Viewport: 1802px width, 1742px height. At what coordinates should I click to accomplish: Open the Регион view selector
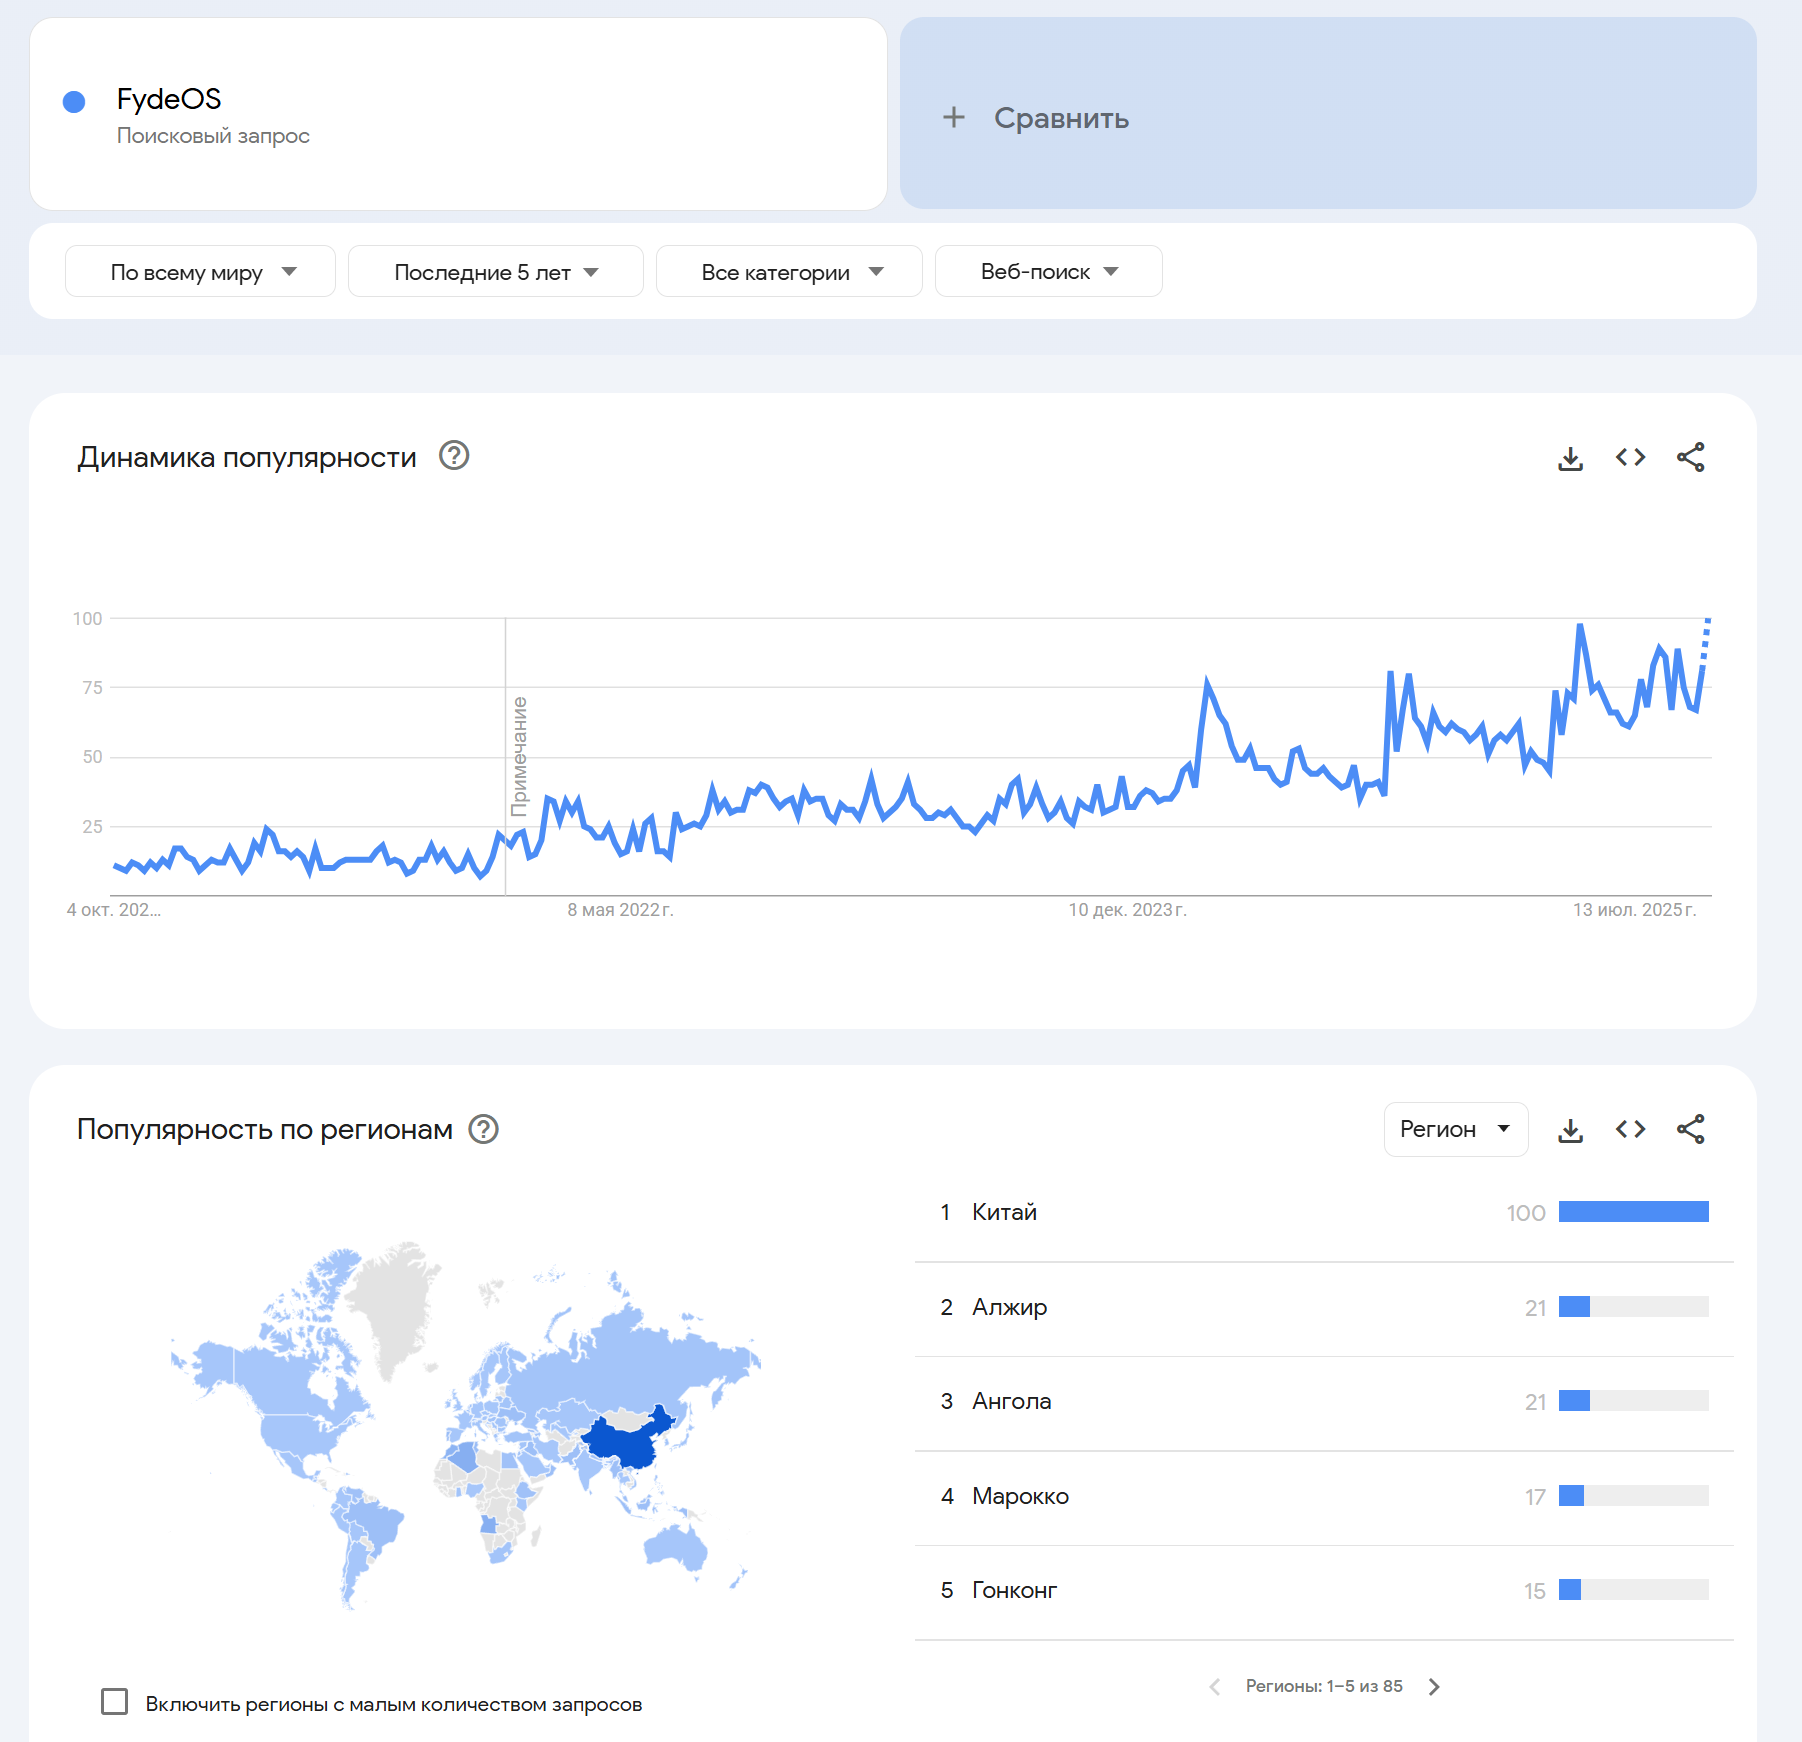coord(1455,1129)
